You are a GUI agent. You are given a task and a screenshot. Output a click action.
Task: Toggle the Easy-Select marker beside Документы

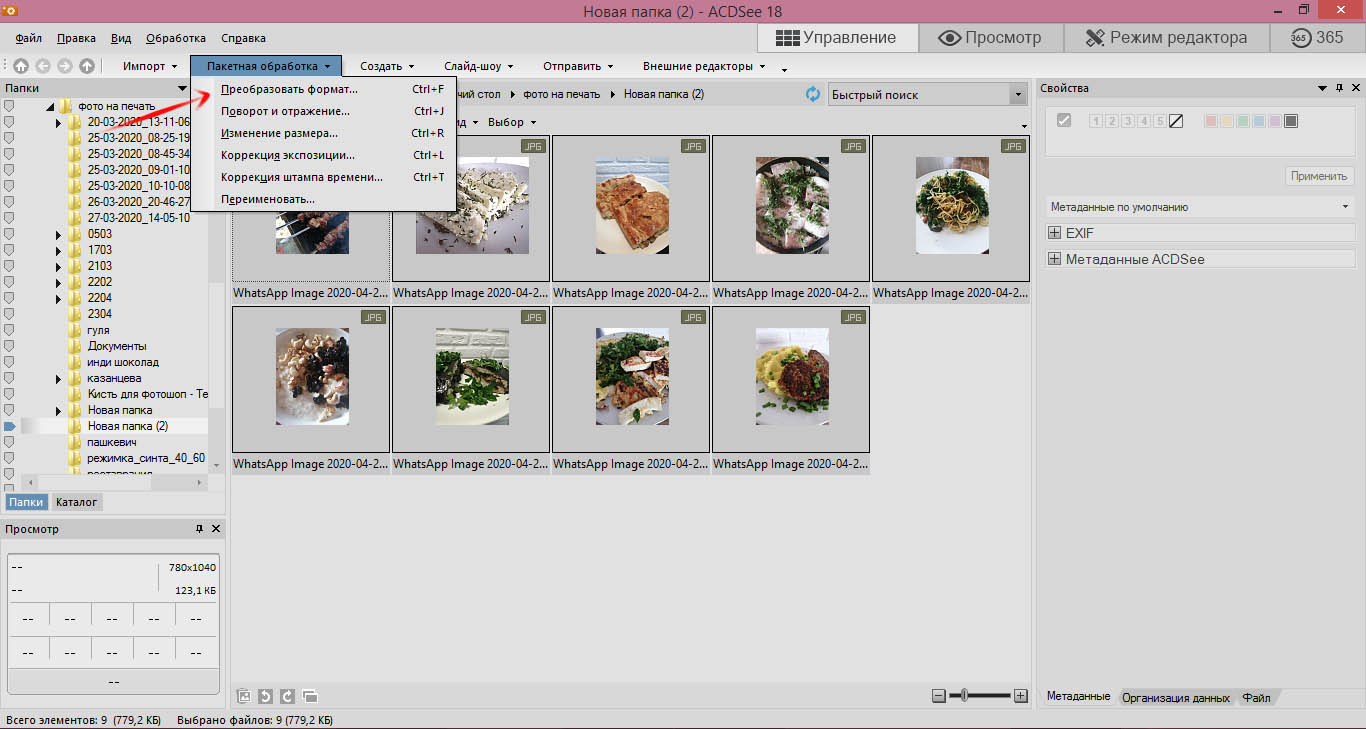tap(10, 346)
